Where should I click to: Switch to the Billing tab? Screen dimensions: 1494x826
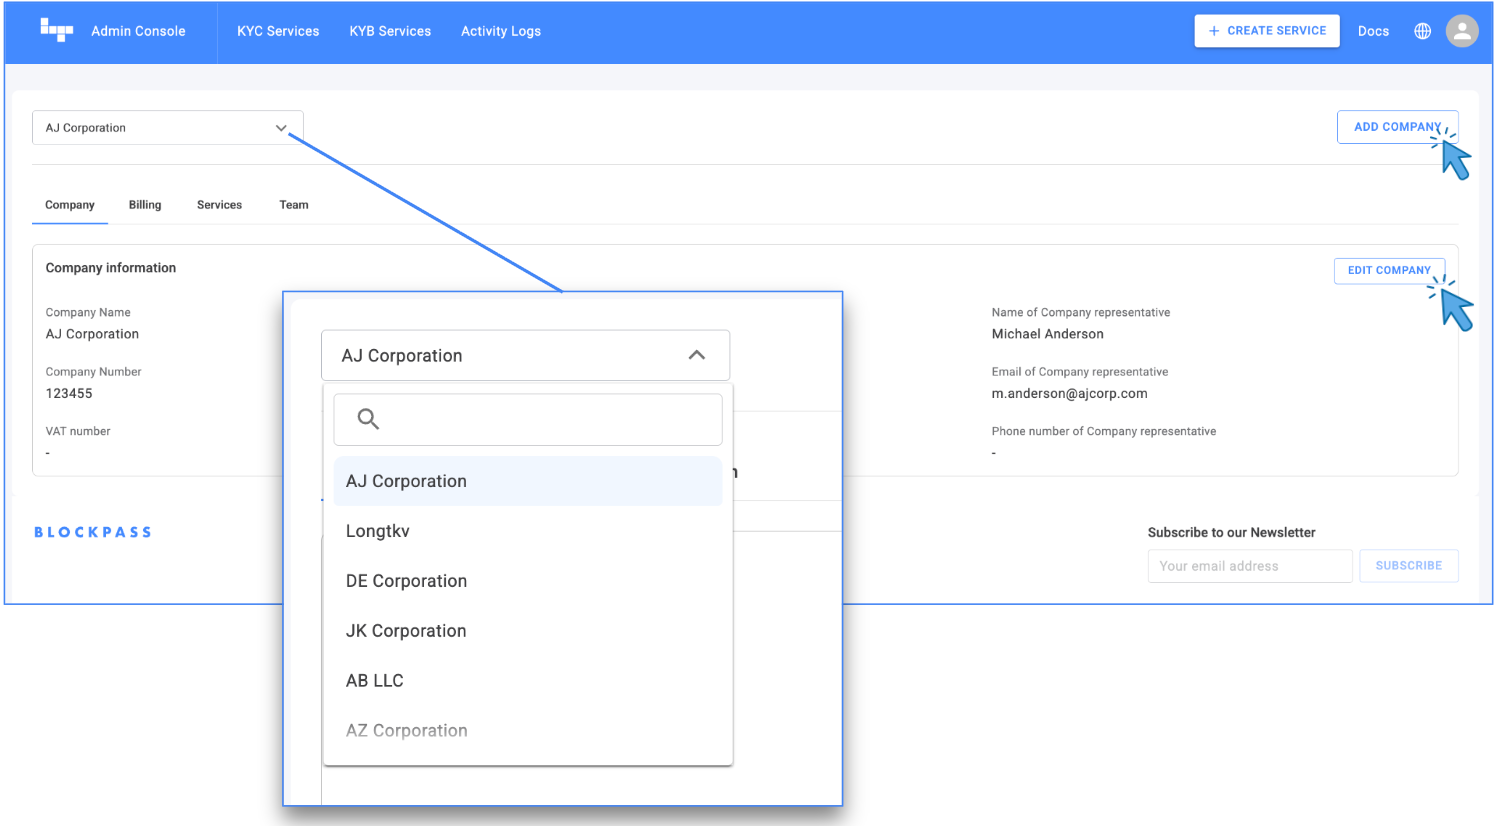click(x=145, y=205)
